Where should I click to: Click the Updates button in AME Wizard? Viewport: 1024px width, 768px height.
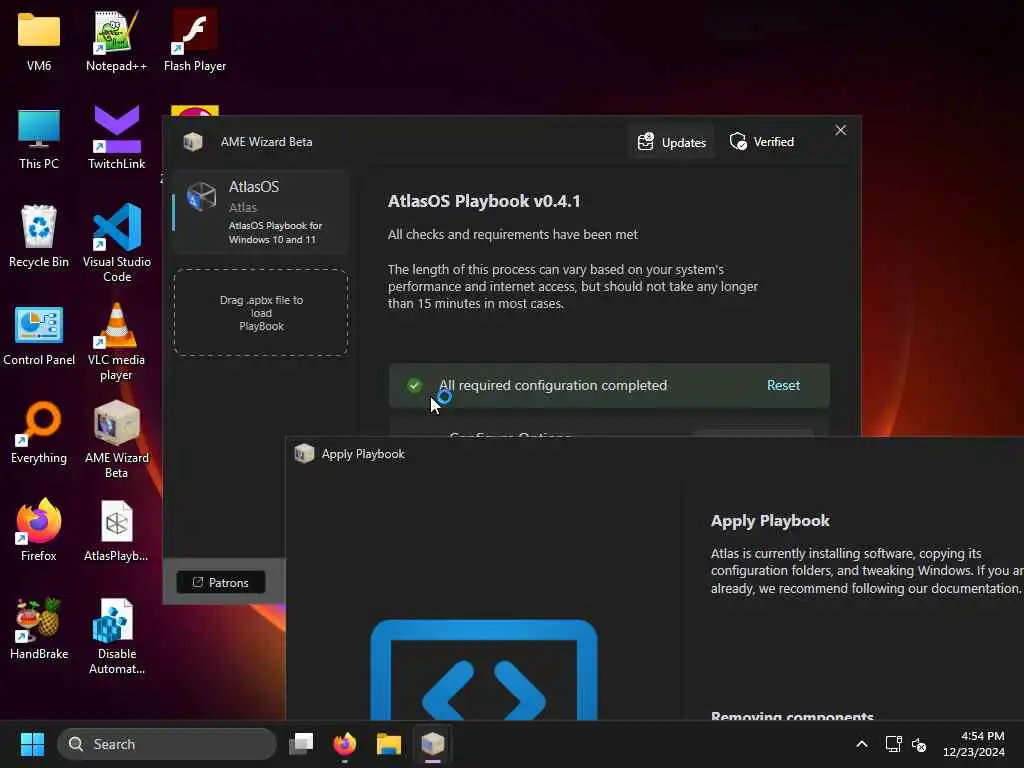click(x=672, y=142)
